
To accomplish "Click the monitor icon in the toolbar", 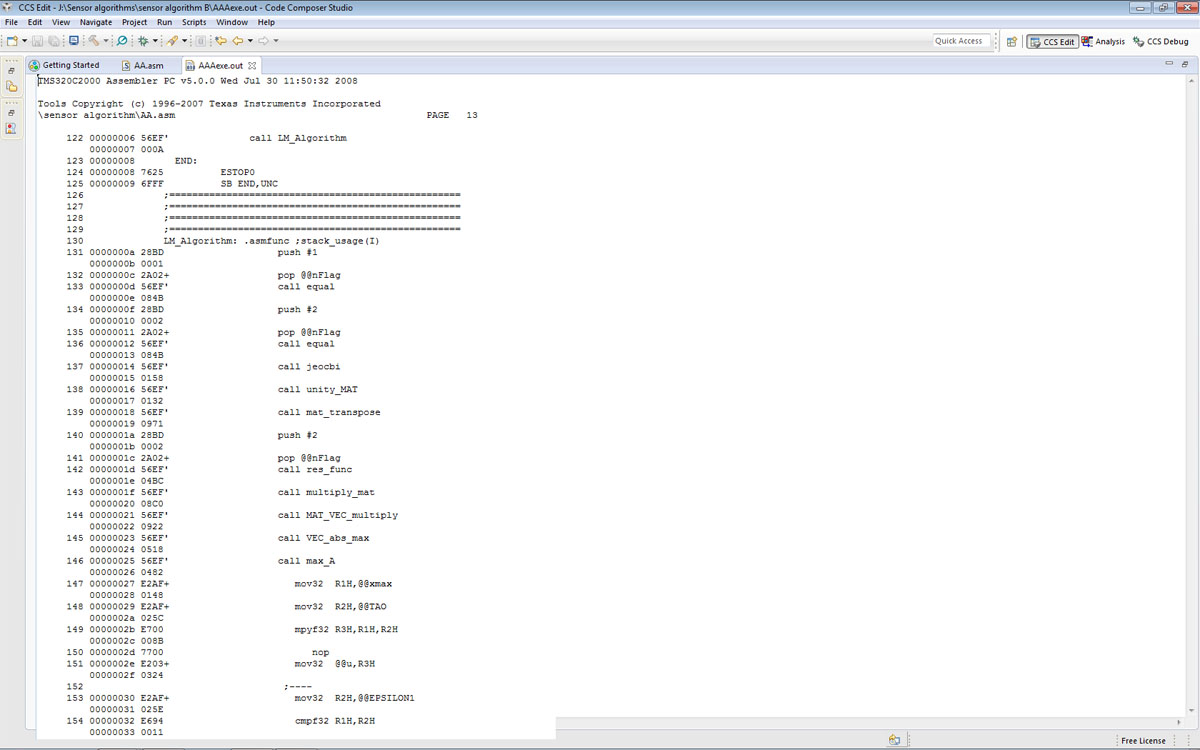I will 74,41.
